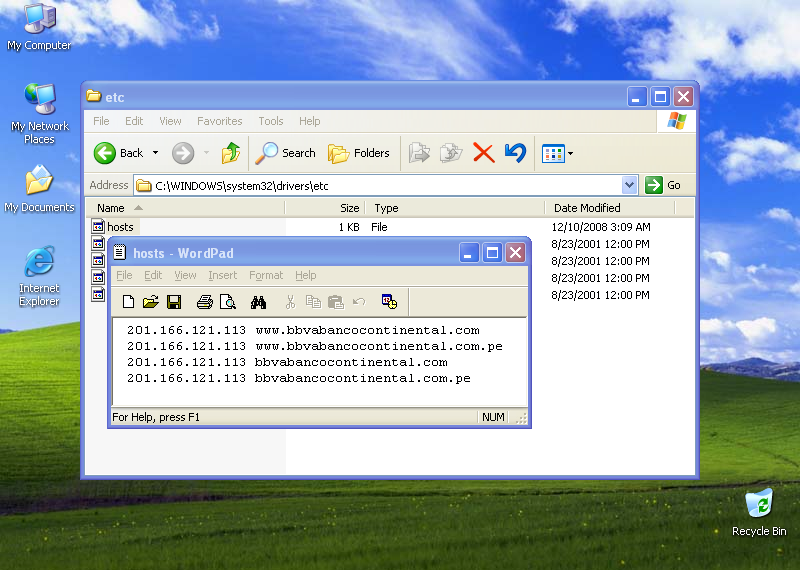The image size is (800, 570).
Task: Click the Undo icon in Explorer toolbar
Action: pyautogui.click(x=515, y=153)
